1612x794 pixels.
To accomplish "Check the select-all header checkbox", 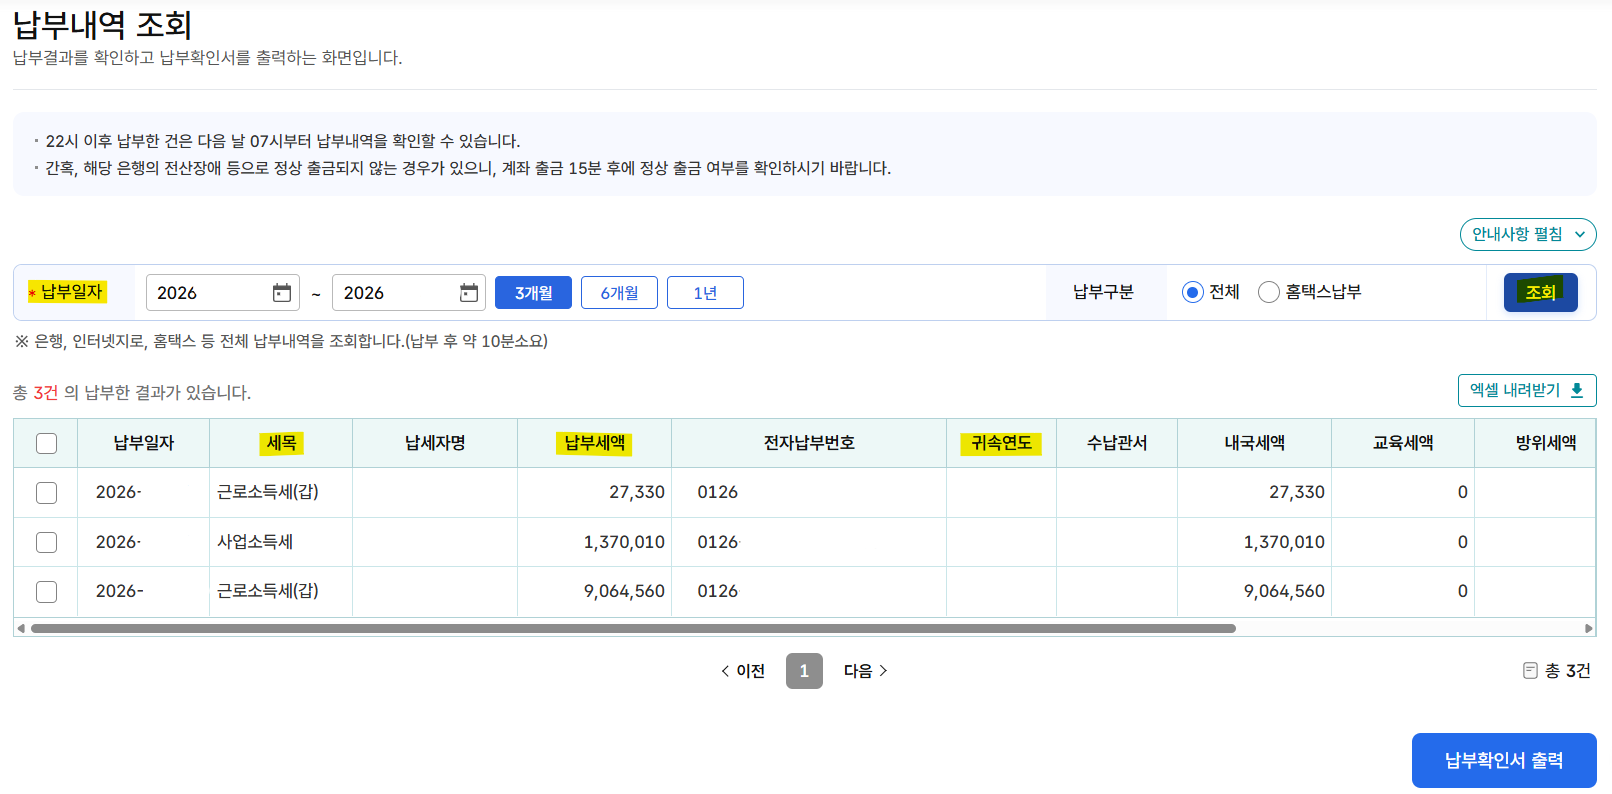I will click(46, 443).
